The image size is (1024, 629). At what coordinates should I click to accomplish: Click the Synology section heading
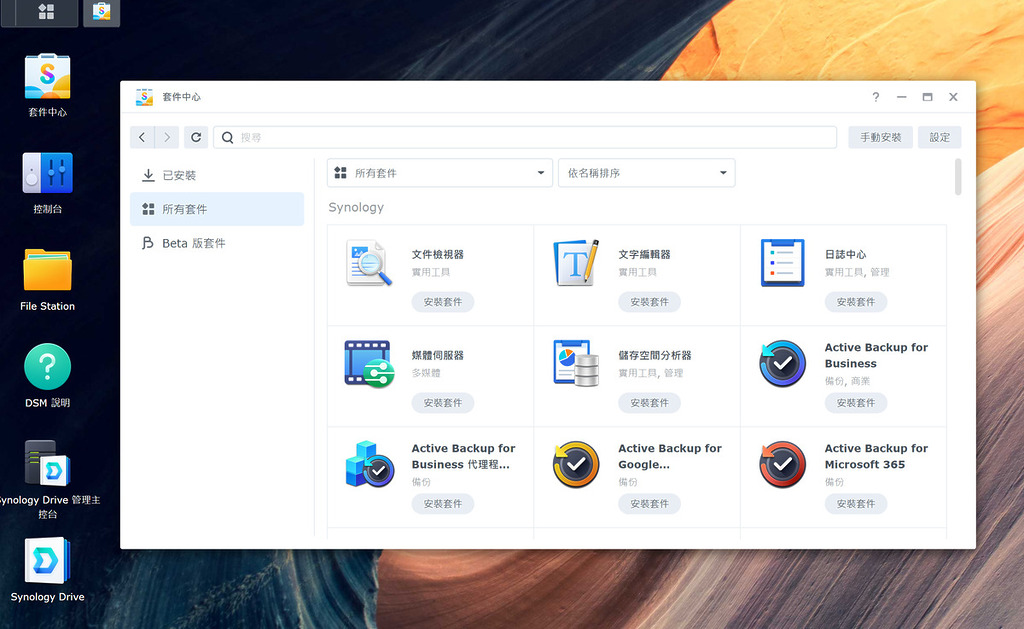[x=356, y=207]
